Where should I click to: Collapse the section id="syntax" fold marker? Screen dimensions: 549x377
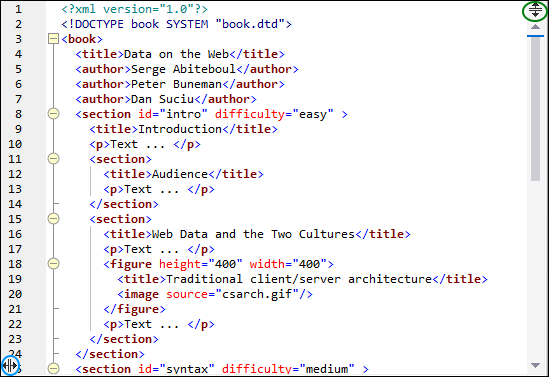(x=53, y=369)
